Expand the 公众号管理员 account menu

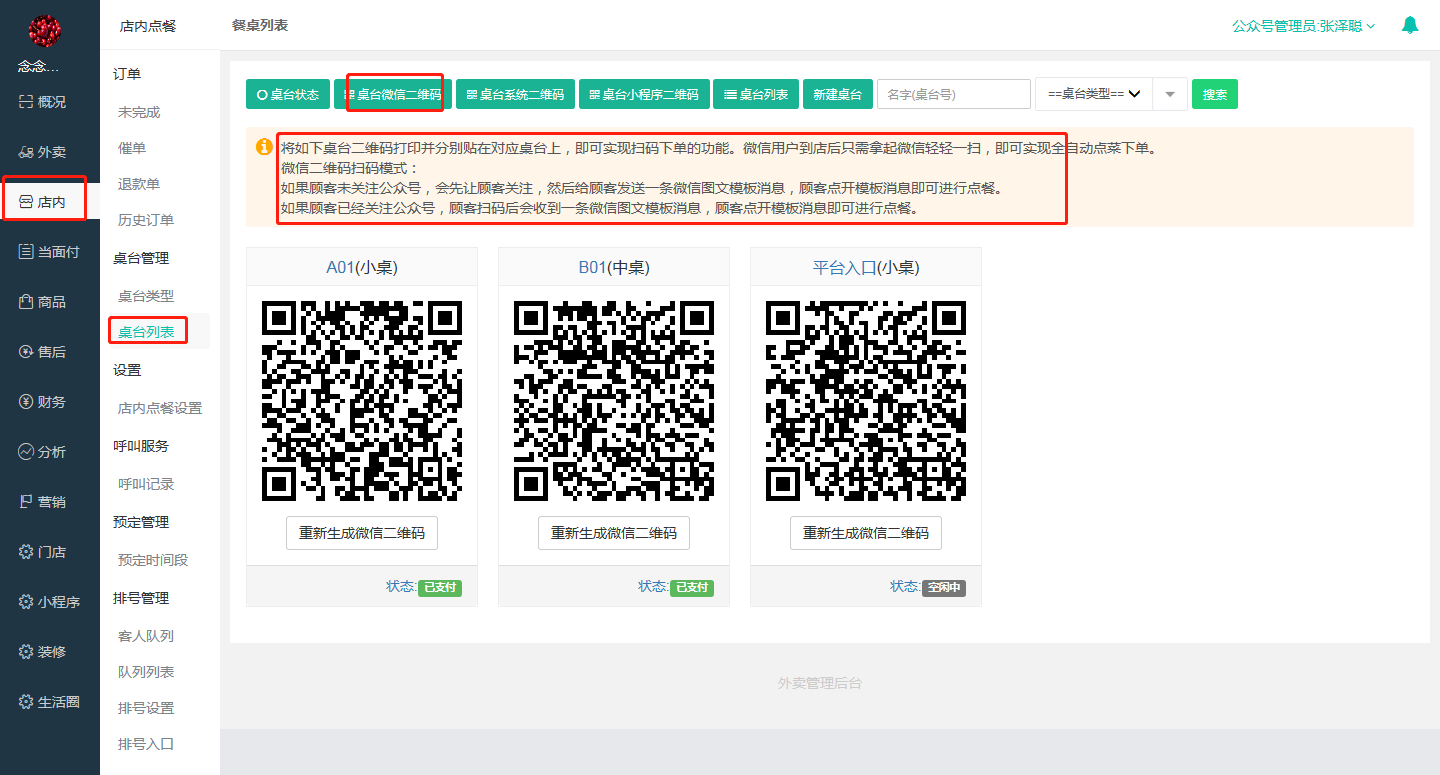tap(1303, 26)
